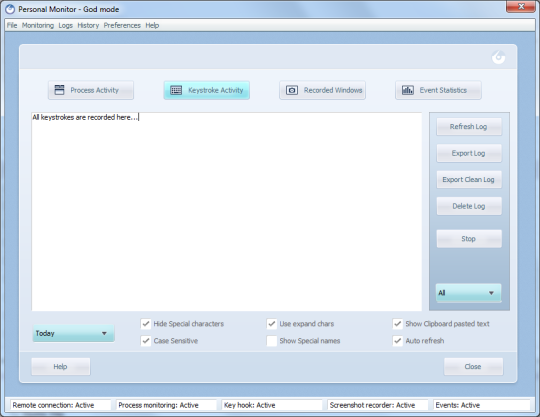Click the Personal Monitor title bar icon
Screen dimensions: 540x417
(x=10, y=9)
